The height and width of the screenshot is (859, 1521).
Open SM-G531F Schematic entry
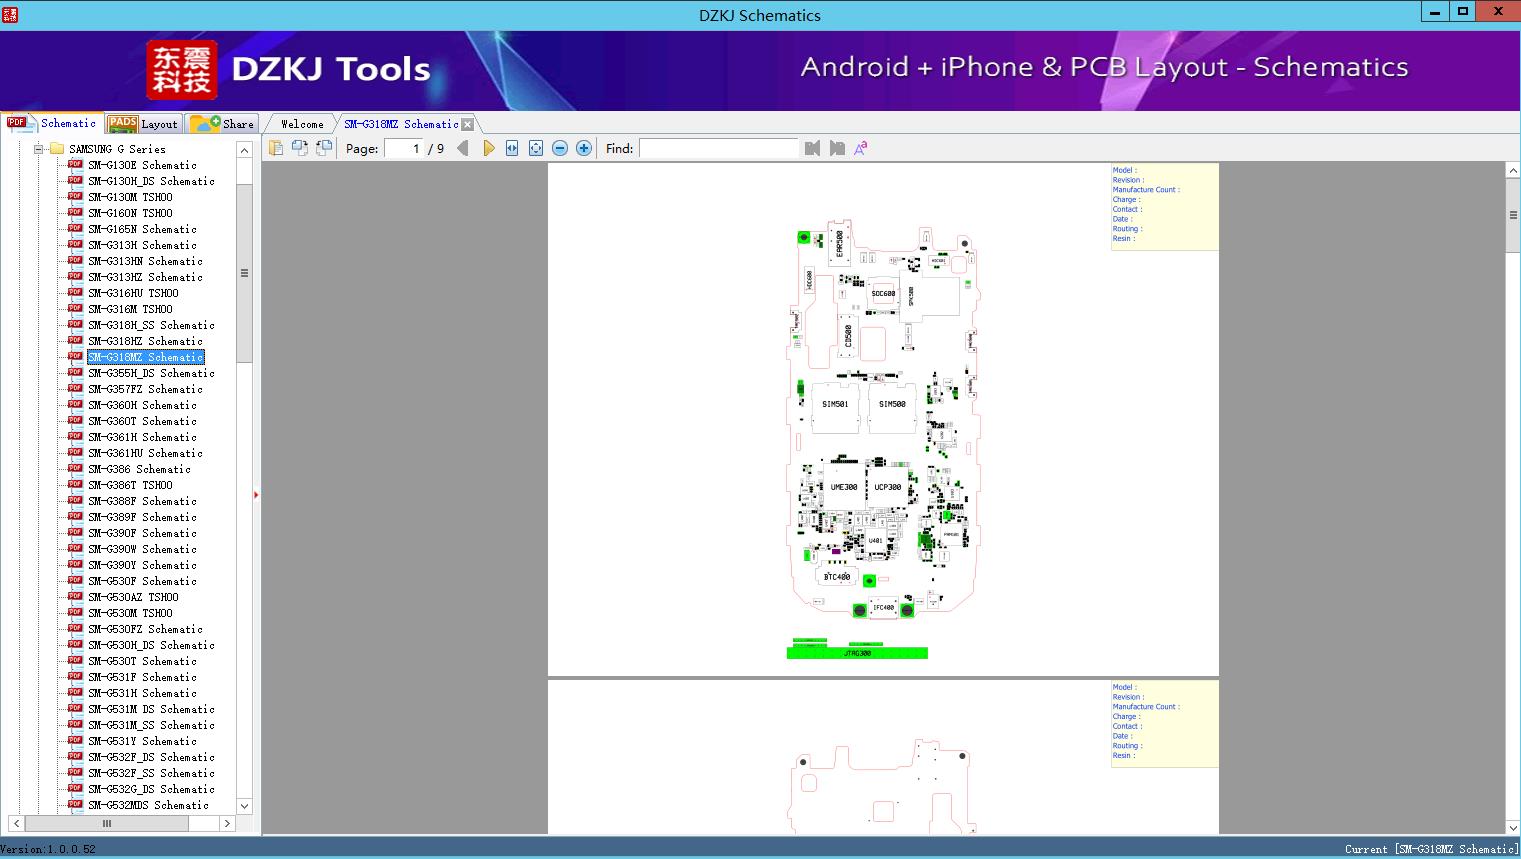pyautogui.click(x=142, y=677)
